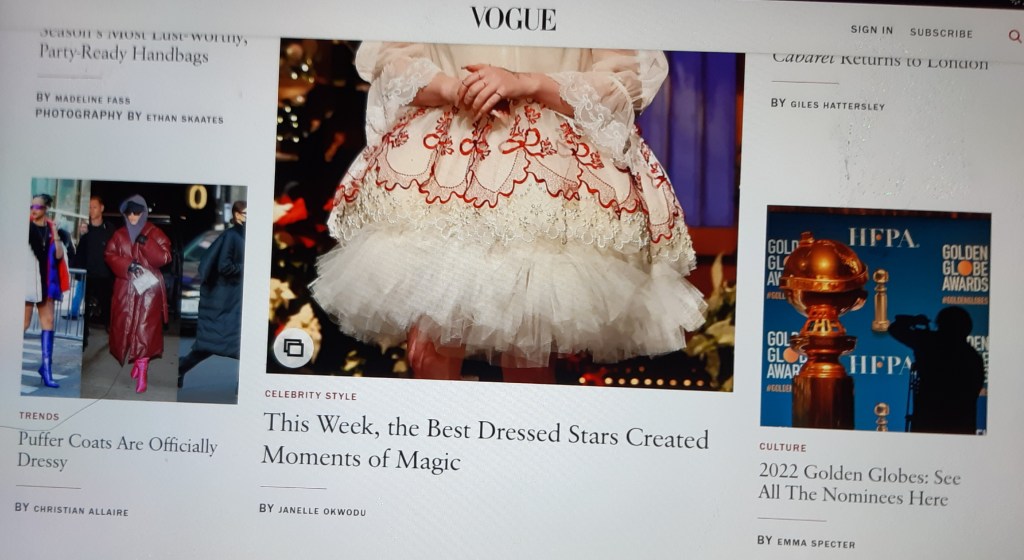The image size is (1024, 560).
Task: Open photographer Ethan Skaates link
Action: click(x=185, y=118)
